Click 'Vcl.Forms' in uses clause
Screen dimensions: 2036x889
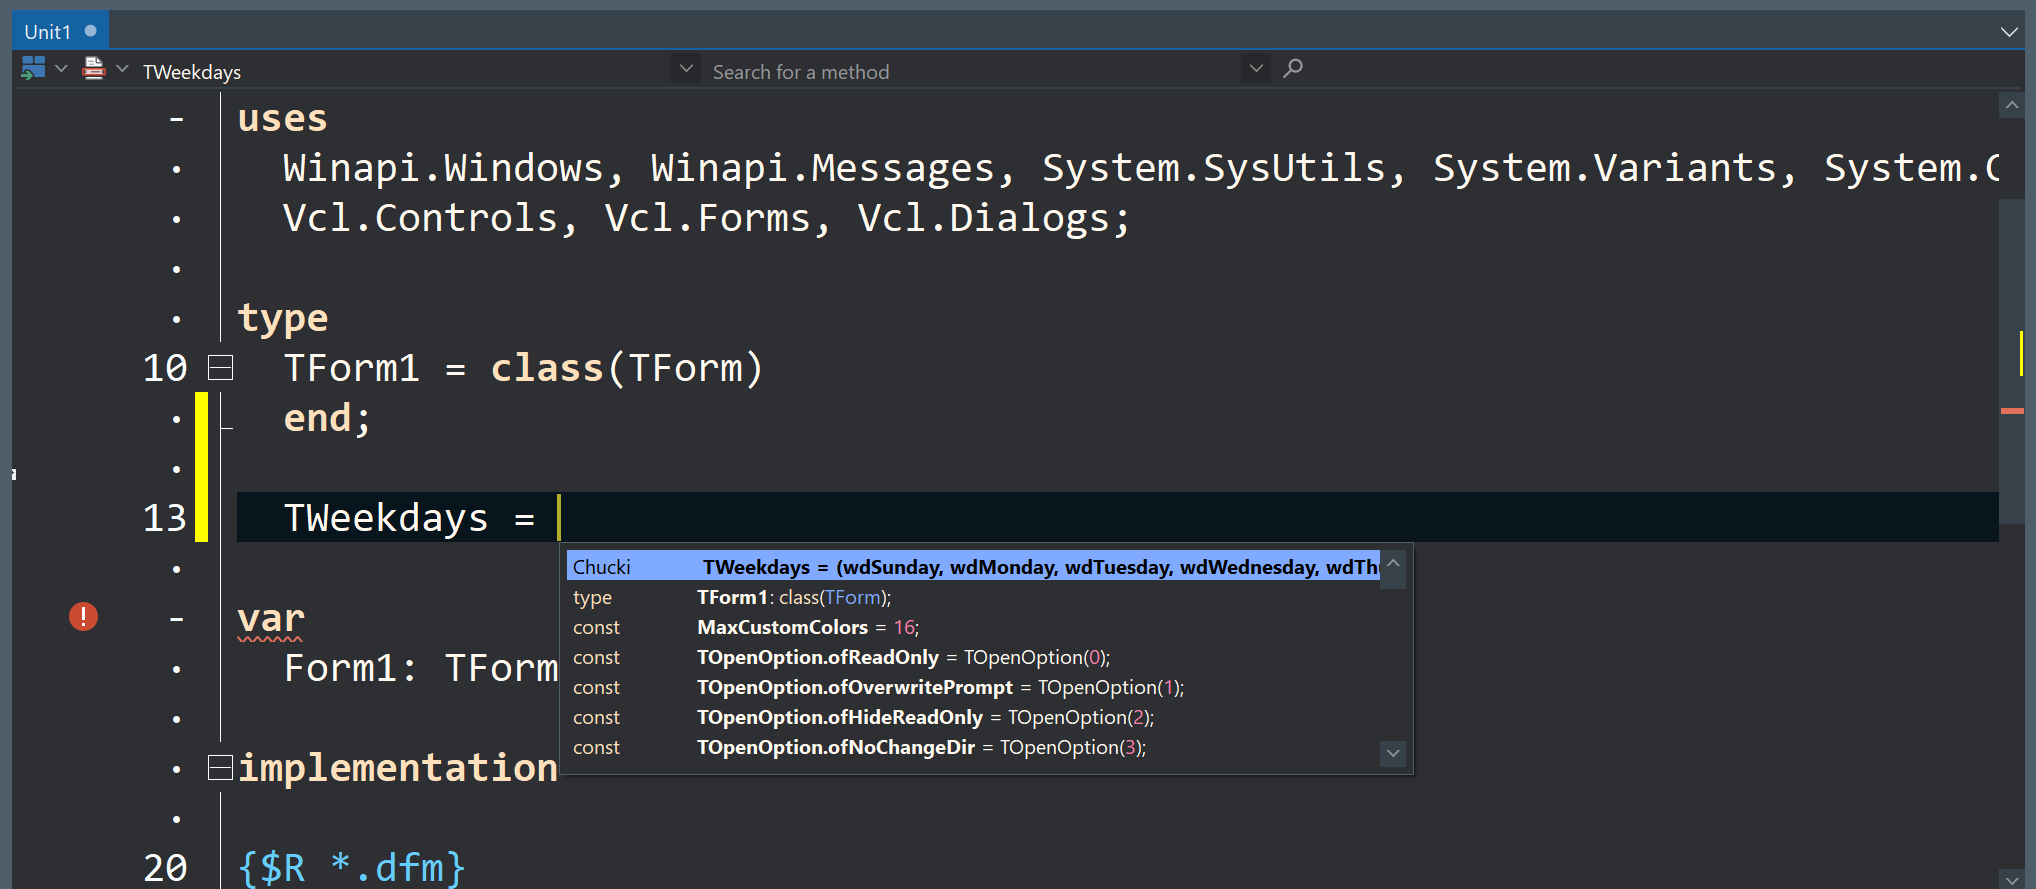[707, 218]
